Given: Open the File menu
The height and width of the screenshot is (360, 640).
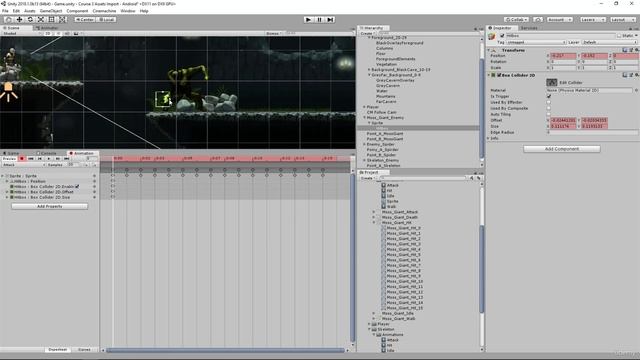Looking at the screenshot, I should pos(5,11).
